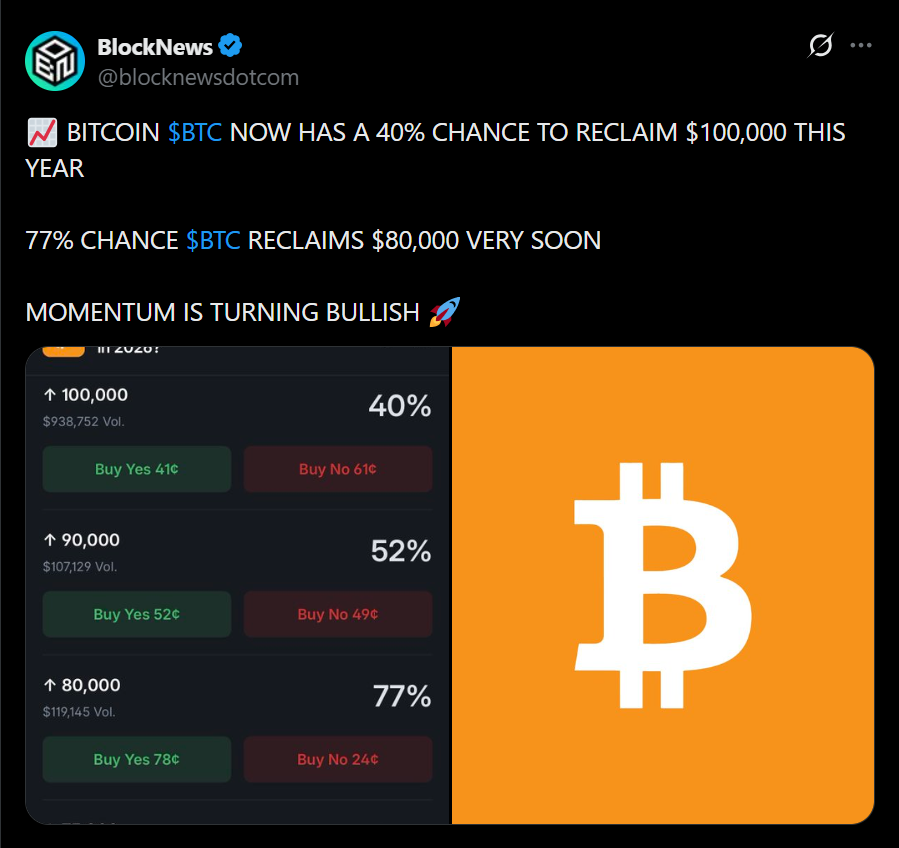Open the @blocknewsdotcom handle
Image resolution: width=899 pixels, height=848 pixels.
pyautogui.click(x=198, y=77)
